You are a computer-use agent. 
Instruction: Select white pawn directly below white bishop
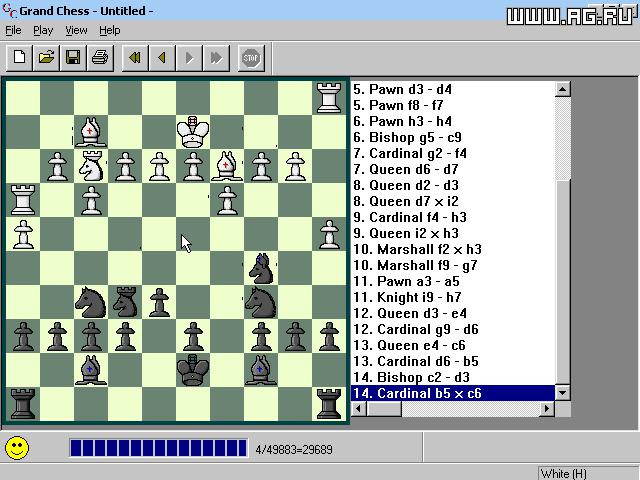pyautogui.click(x=227, y=200)
